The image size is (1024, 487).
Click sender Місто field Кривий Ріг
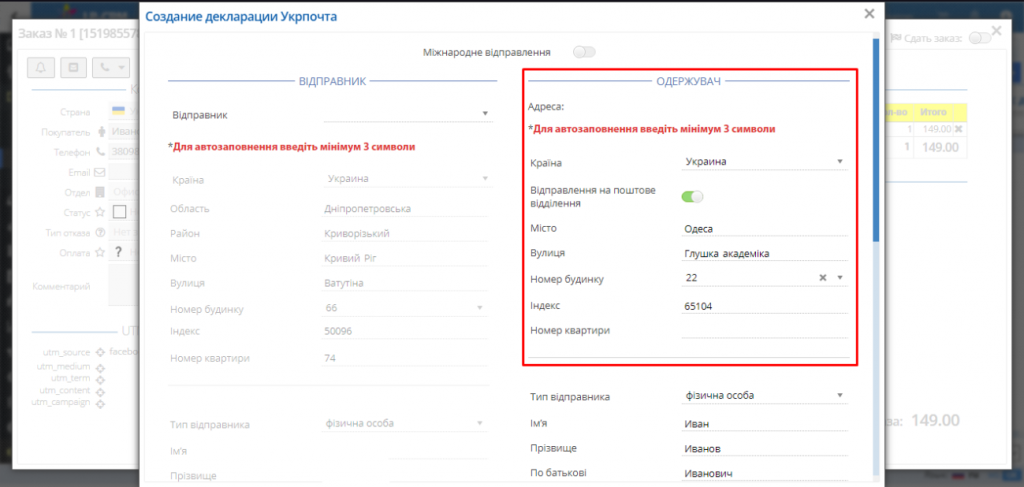[406, 259]
